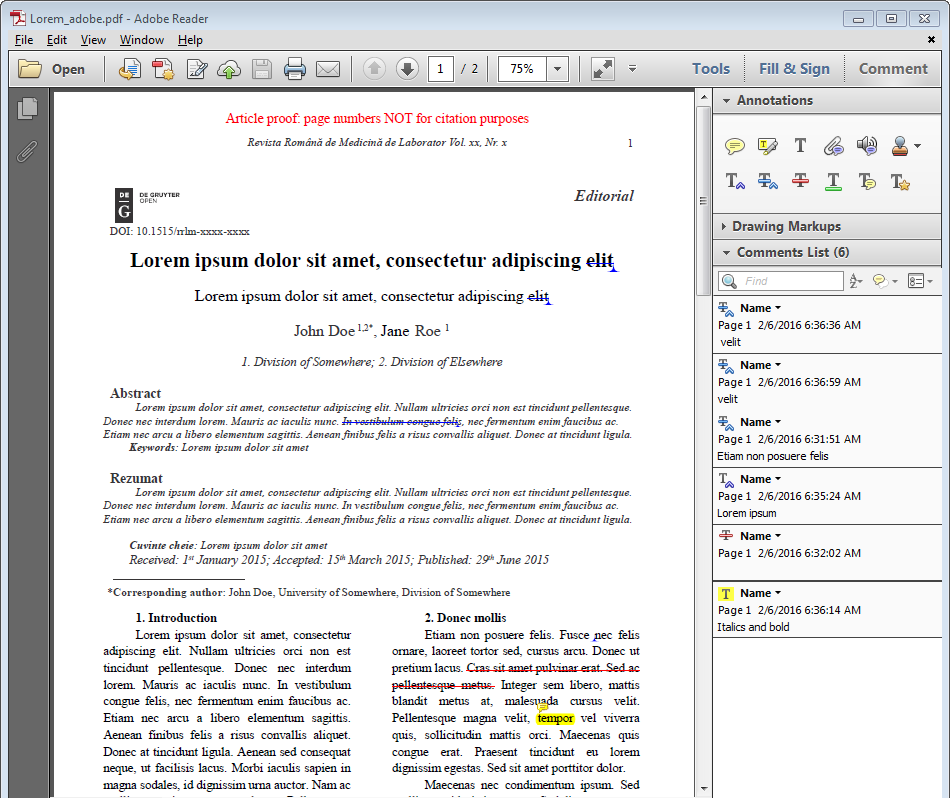Click the scroll down arrow
Image resolution: width=950 pixels, height=798 pixels.
coord(703,788)
